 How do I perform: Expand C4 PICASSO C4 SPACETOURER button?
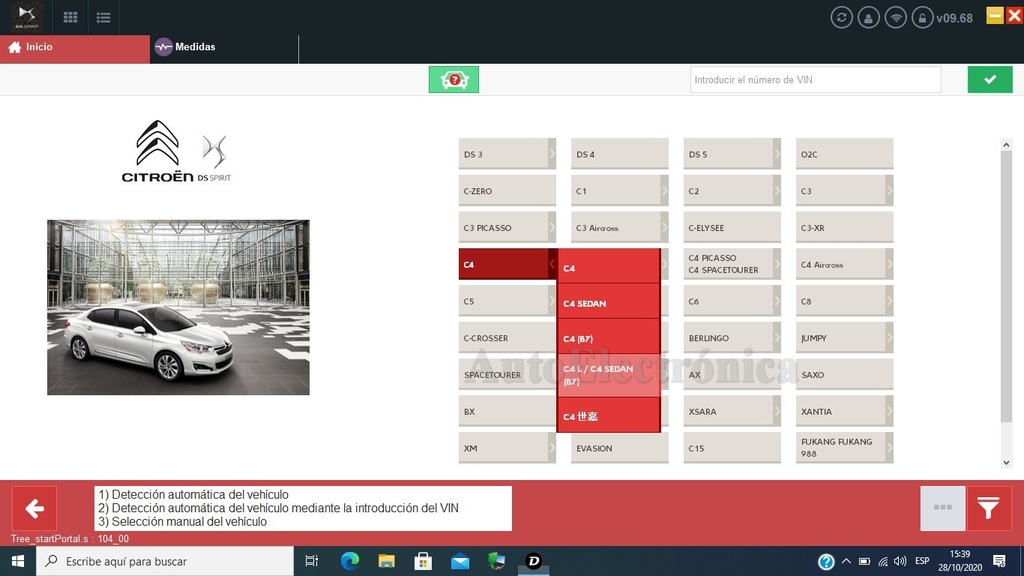732,264
